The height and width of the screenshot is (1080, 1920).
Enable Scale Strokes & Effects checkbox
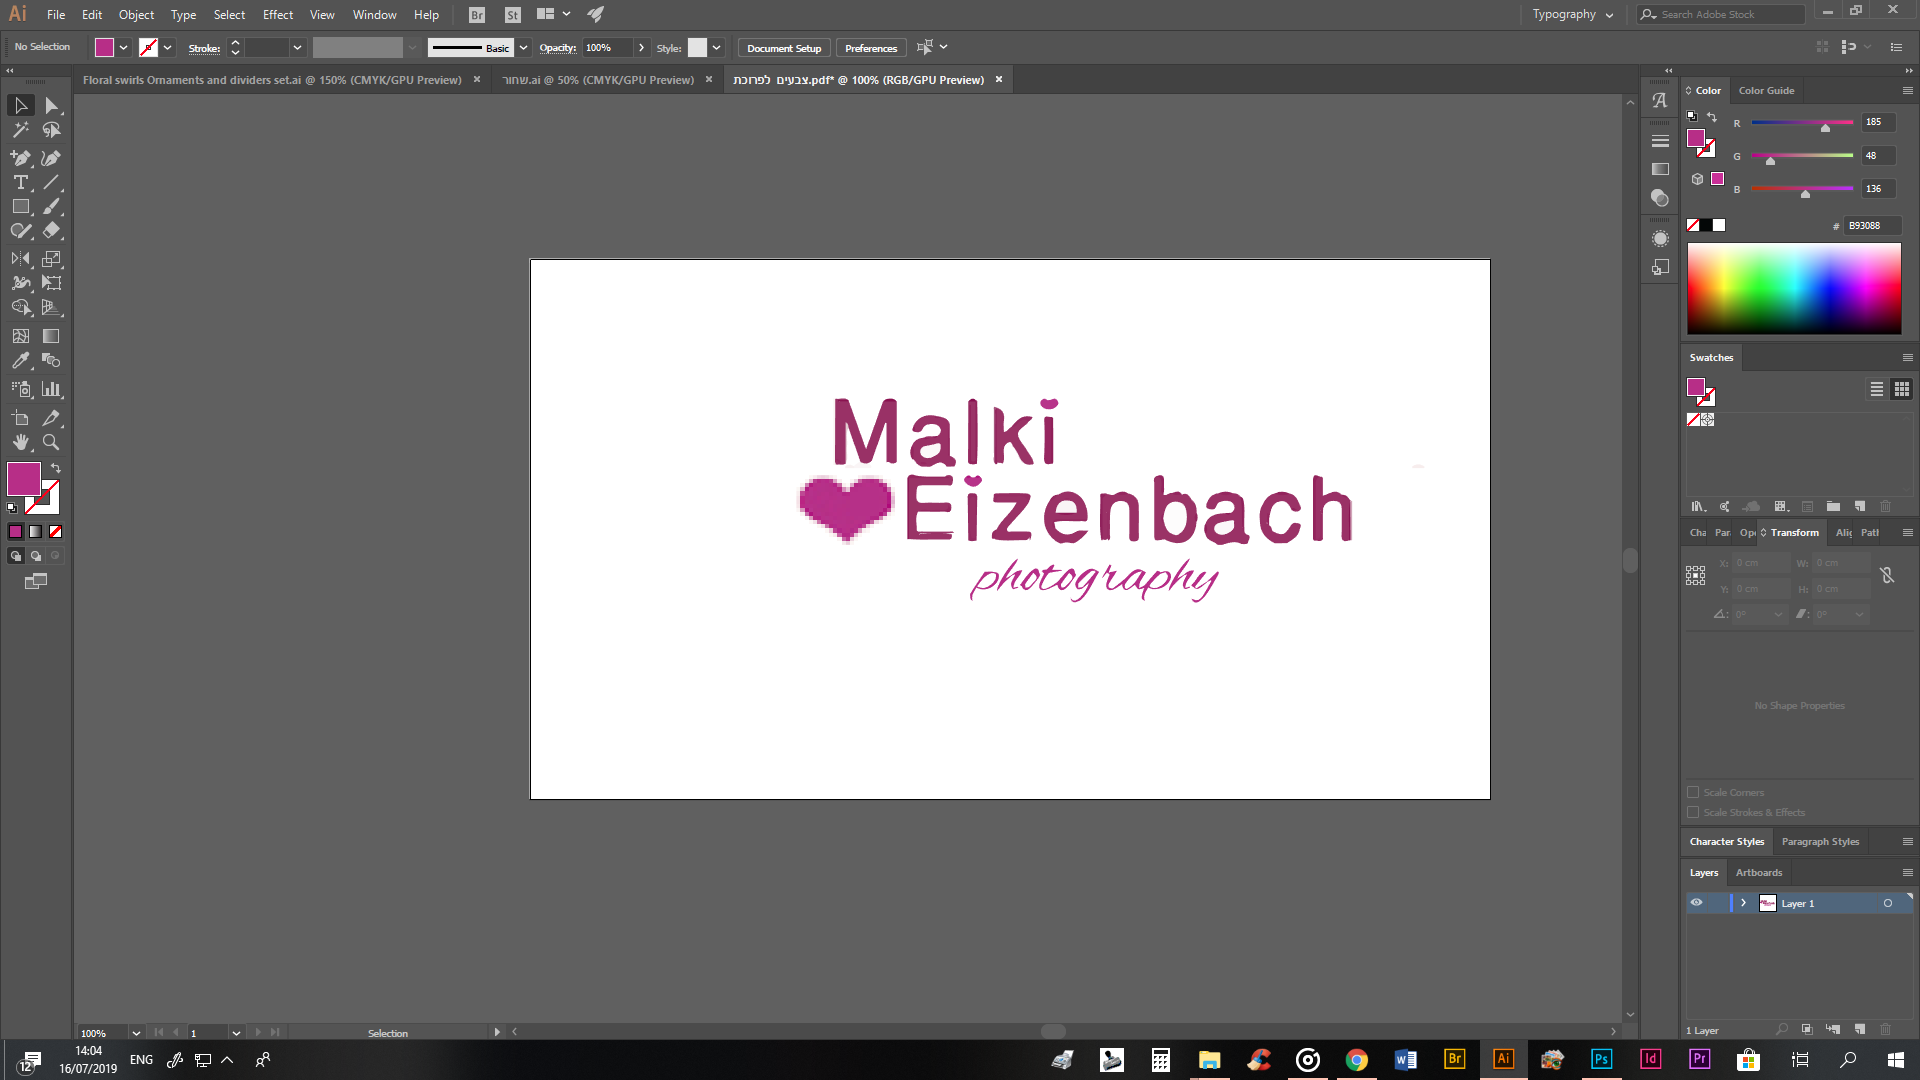pos(1693,812)
